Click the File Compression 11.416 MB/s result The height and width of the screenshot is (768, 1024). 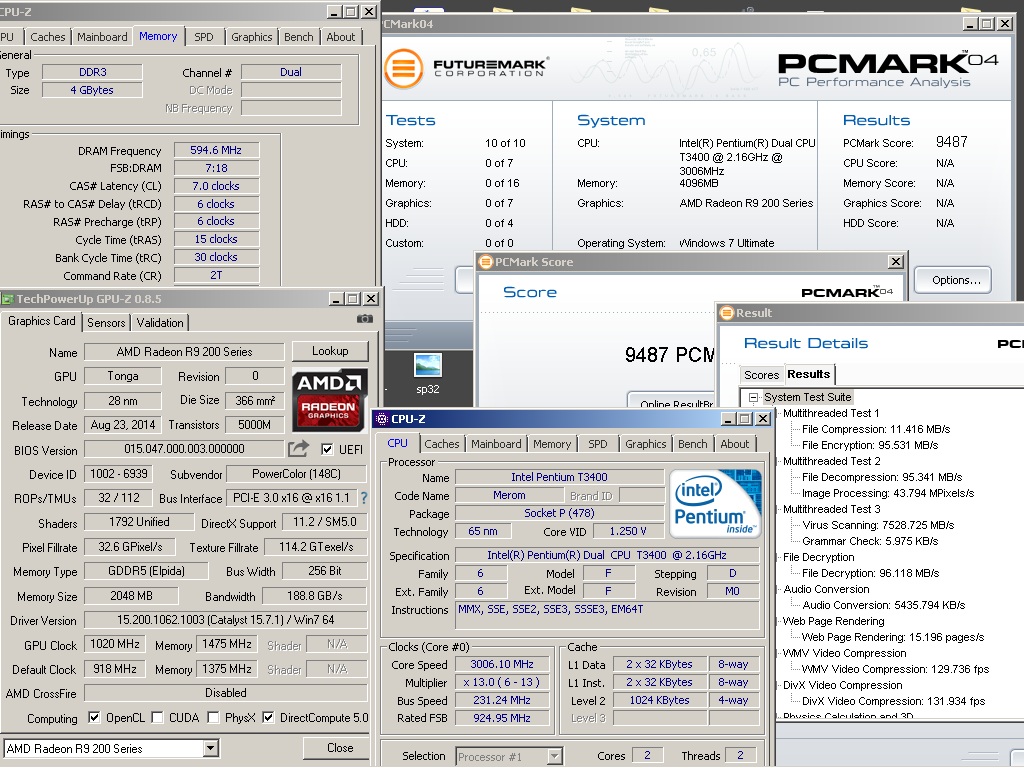click(x=876, y=429)
